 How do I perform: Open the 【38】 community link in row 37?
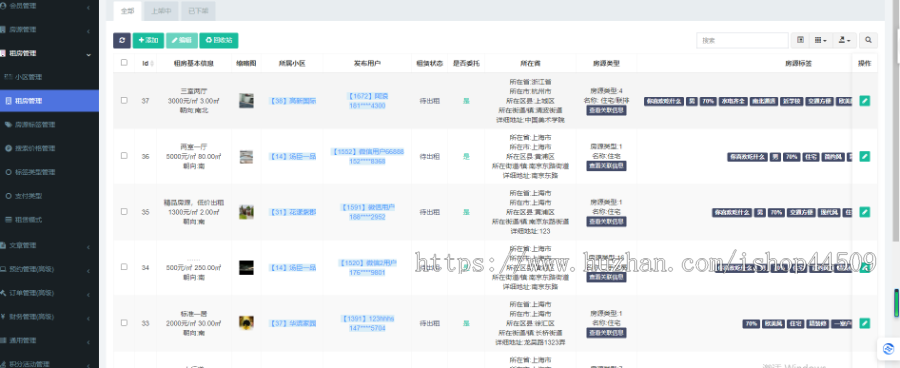[292, 100]
